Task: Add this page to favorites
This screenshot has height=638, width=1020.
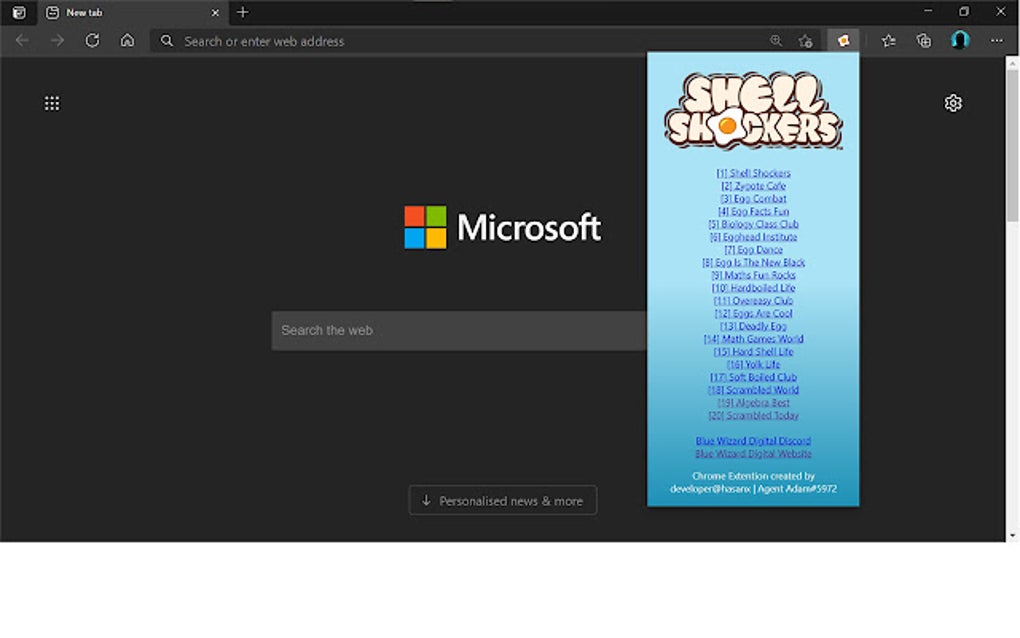Action: point(805,41)
